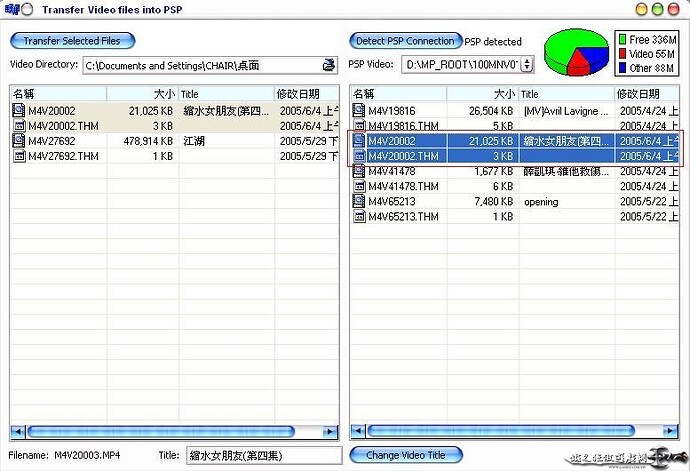The image size is (690, 471).
Task: Click the green Free space legend swatch
Action: (622, 40)
